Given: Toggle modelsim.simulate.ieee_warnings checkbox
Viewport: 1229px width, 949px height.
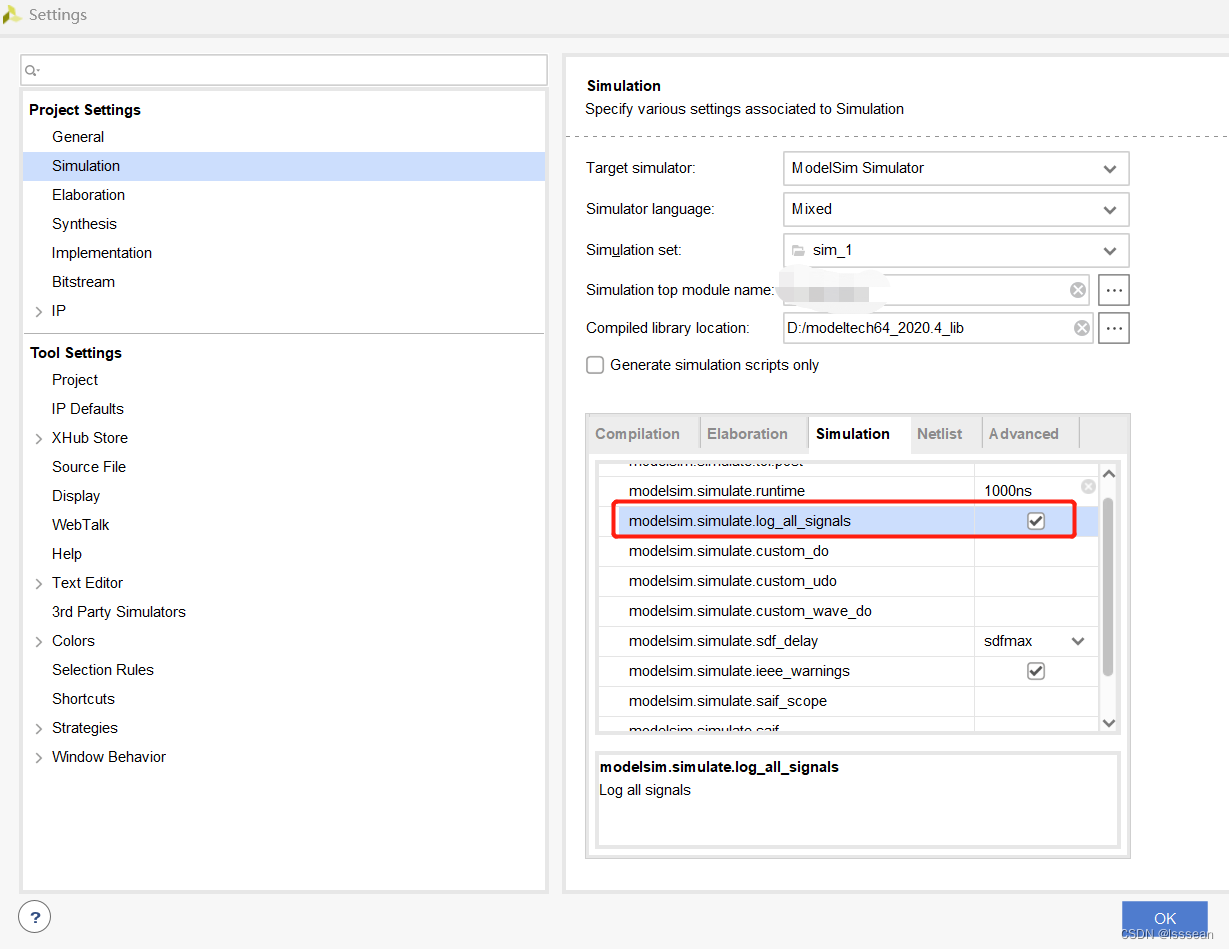Looking at the screenshot, I should pos(1036,671).
